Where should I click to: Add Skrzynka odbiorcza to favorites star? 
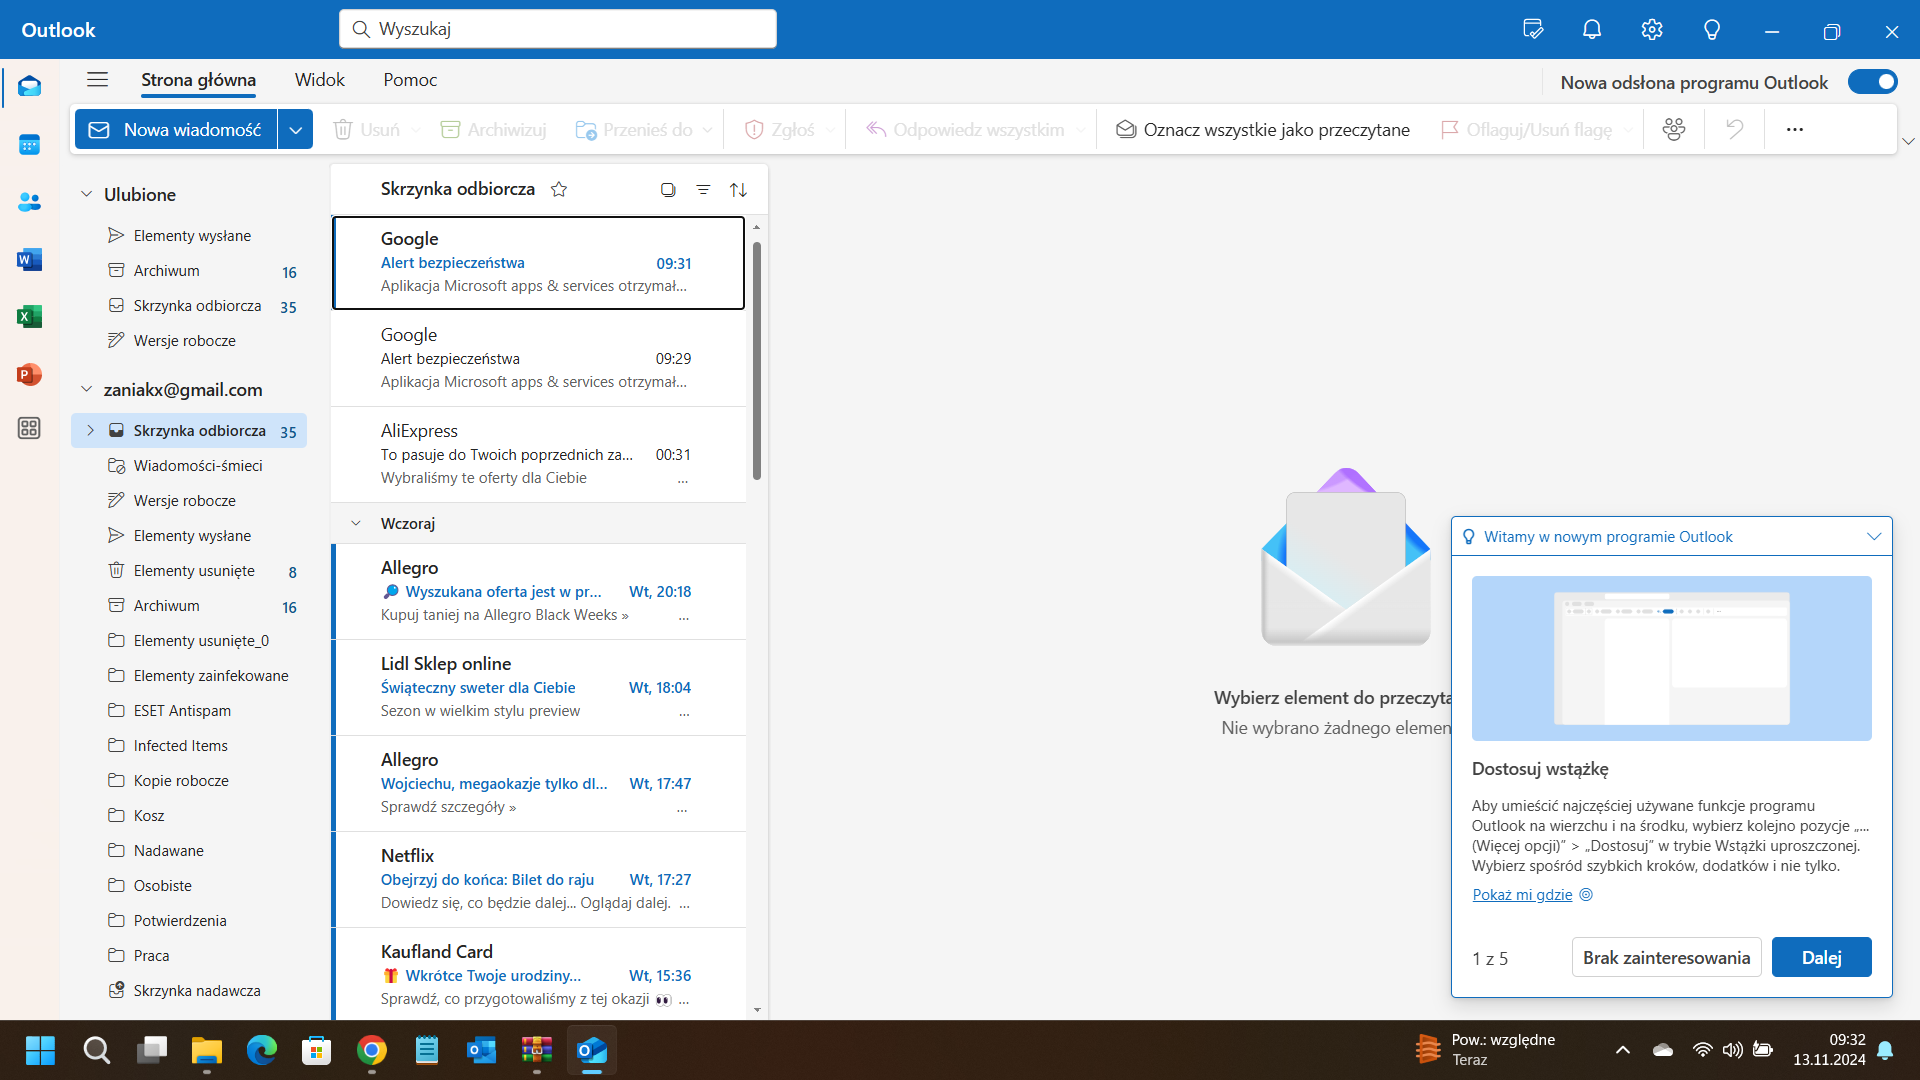559,189
